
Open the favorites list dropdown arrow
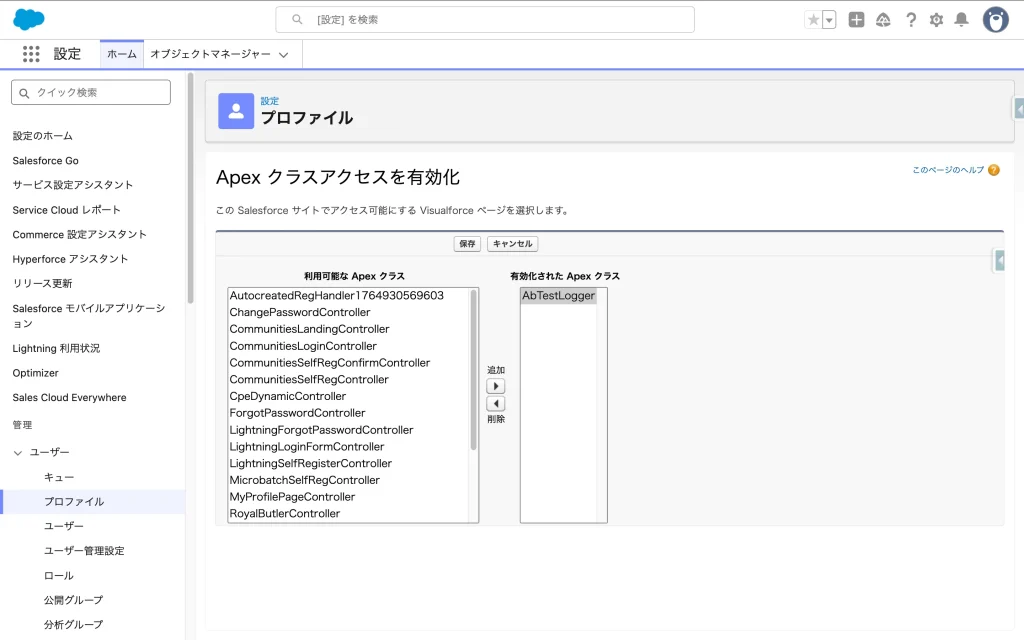829,20
